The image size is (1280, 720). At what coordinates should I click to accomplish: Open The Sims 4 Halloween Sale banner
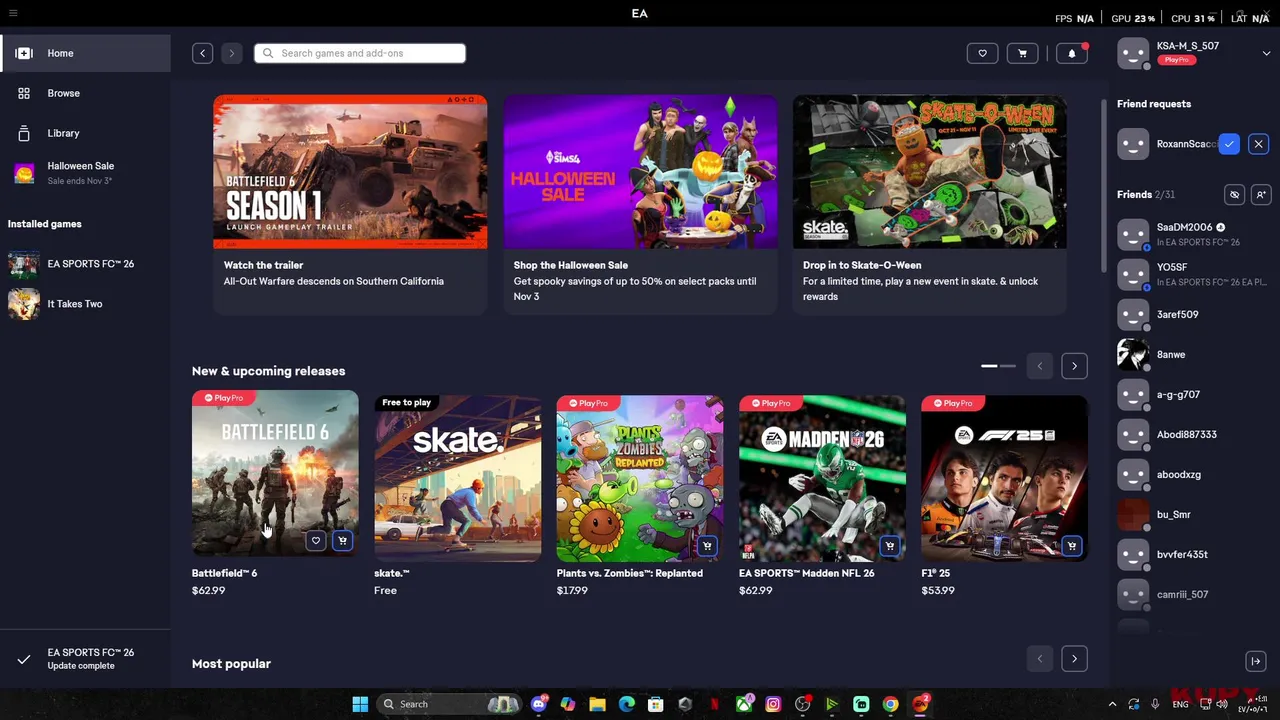pos(640,172)
